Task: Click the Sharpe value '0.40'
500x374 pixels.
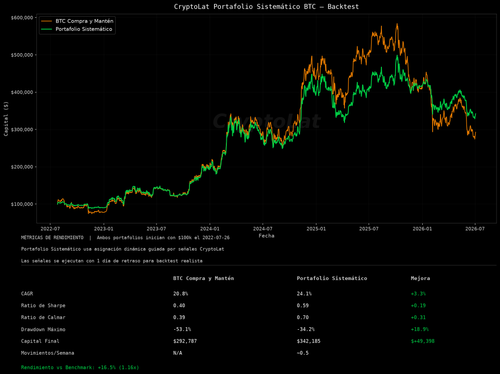Action: pos(179,306)
